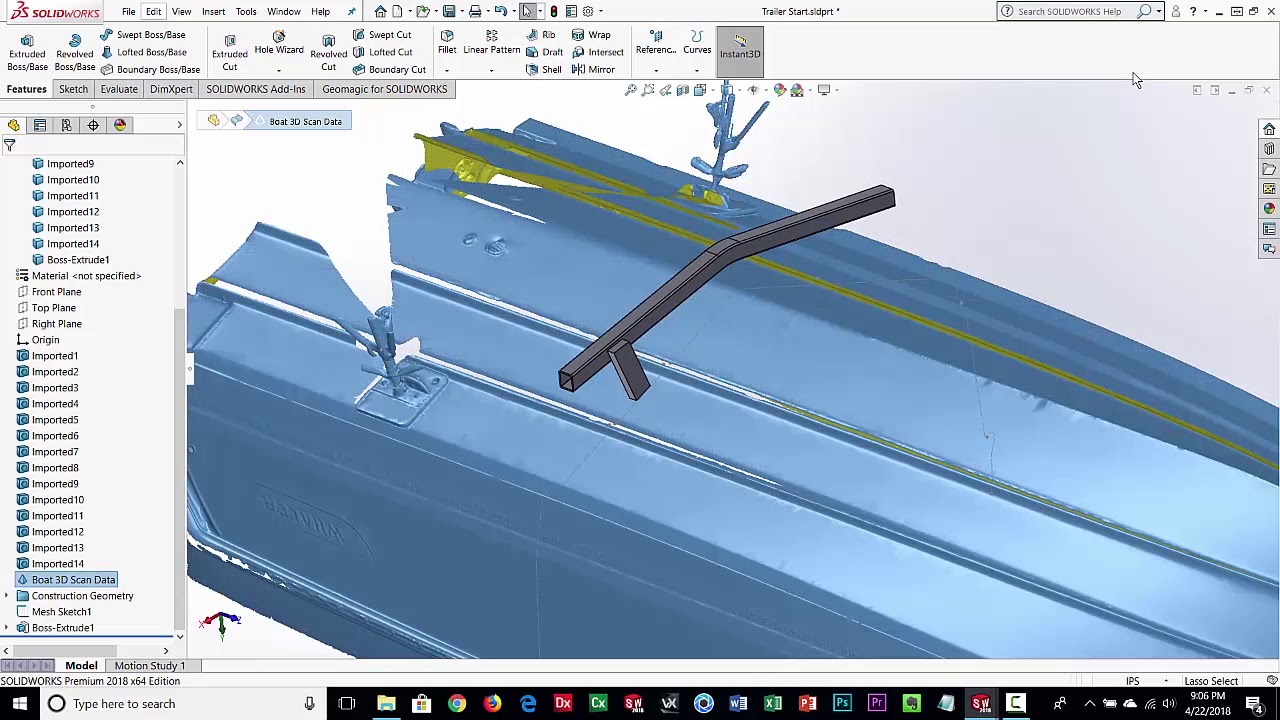Choose the Swept Boss/Base tool
This screenshot has width=1280, height=720.
coord(143,35)
